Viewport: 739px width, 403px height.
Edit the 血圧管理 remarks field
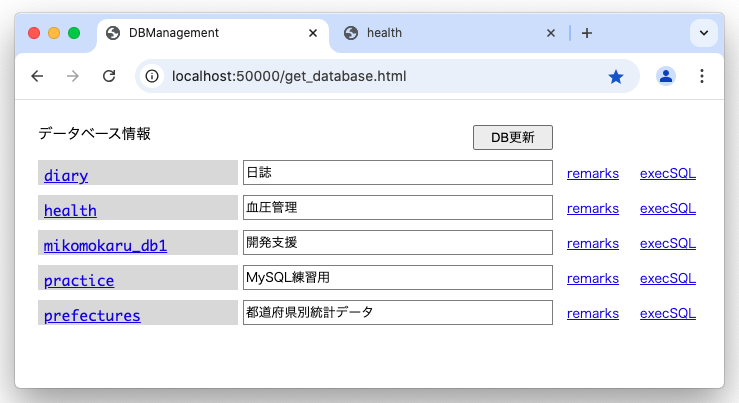[x=398, y=207]
